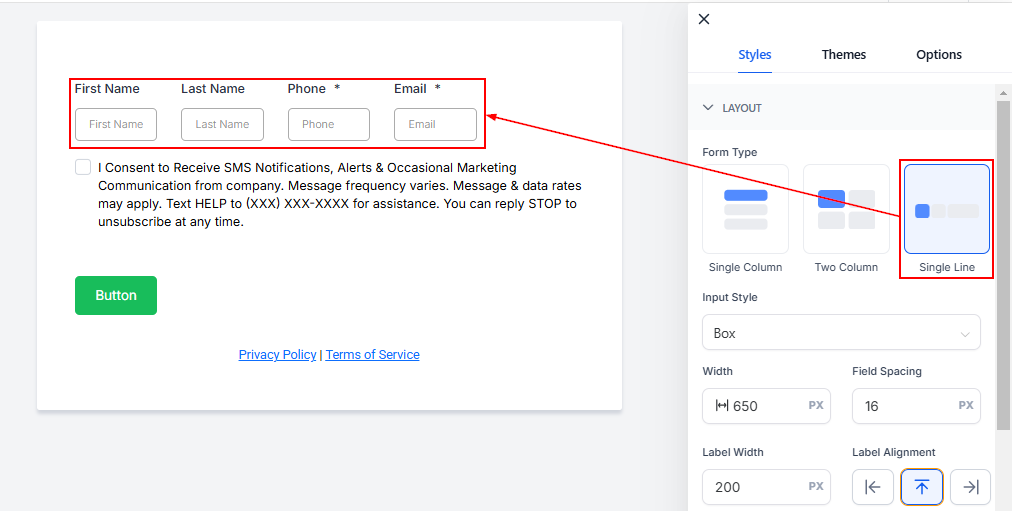Close the styles side panel
Image resolution: width=1012 pixels, height=511 pixels.
coord(704,19)
